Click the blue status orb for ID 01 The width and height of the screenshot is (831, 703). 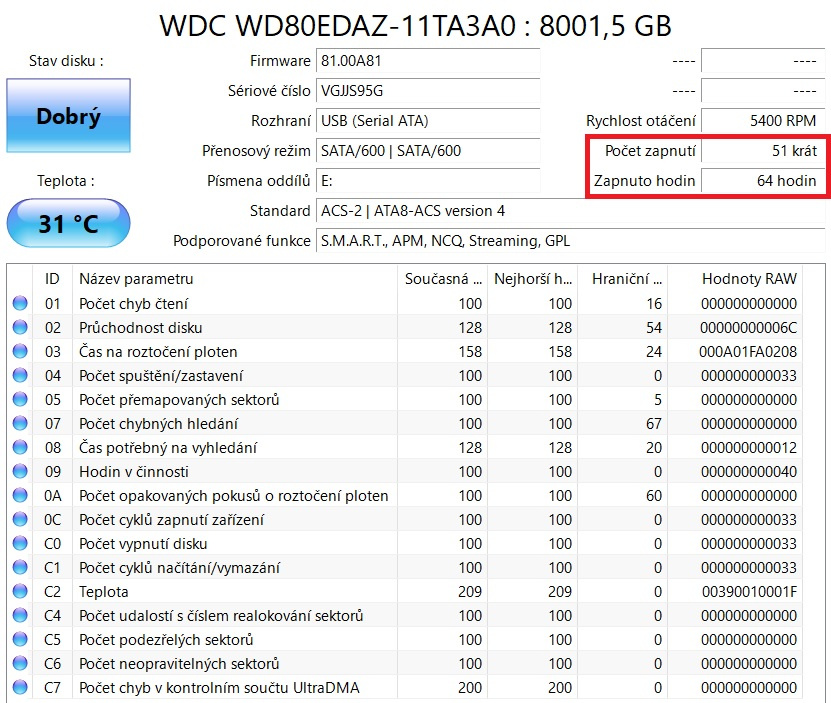[19, 304]
